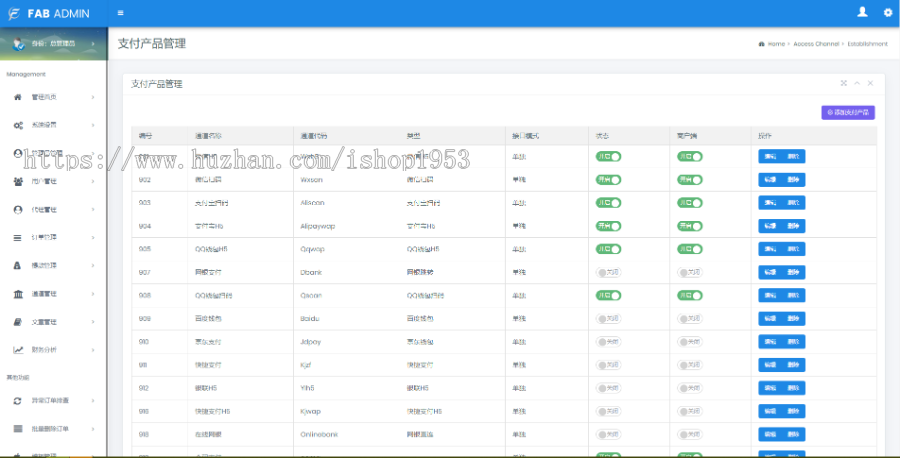Image resolution: width=900 pixels, height=458 pixels.
Task: Collapse the 支付产品管理 panel with the up chevron
Action: (x=857, y=83)
